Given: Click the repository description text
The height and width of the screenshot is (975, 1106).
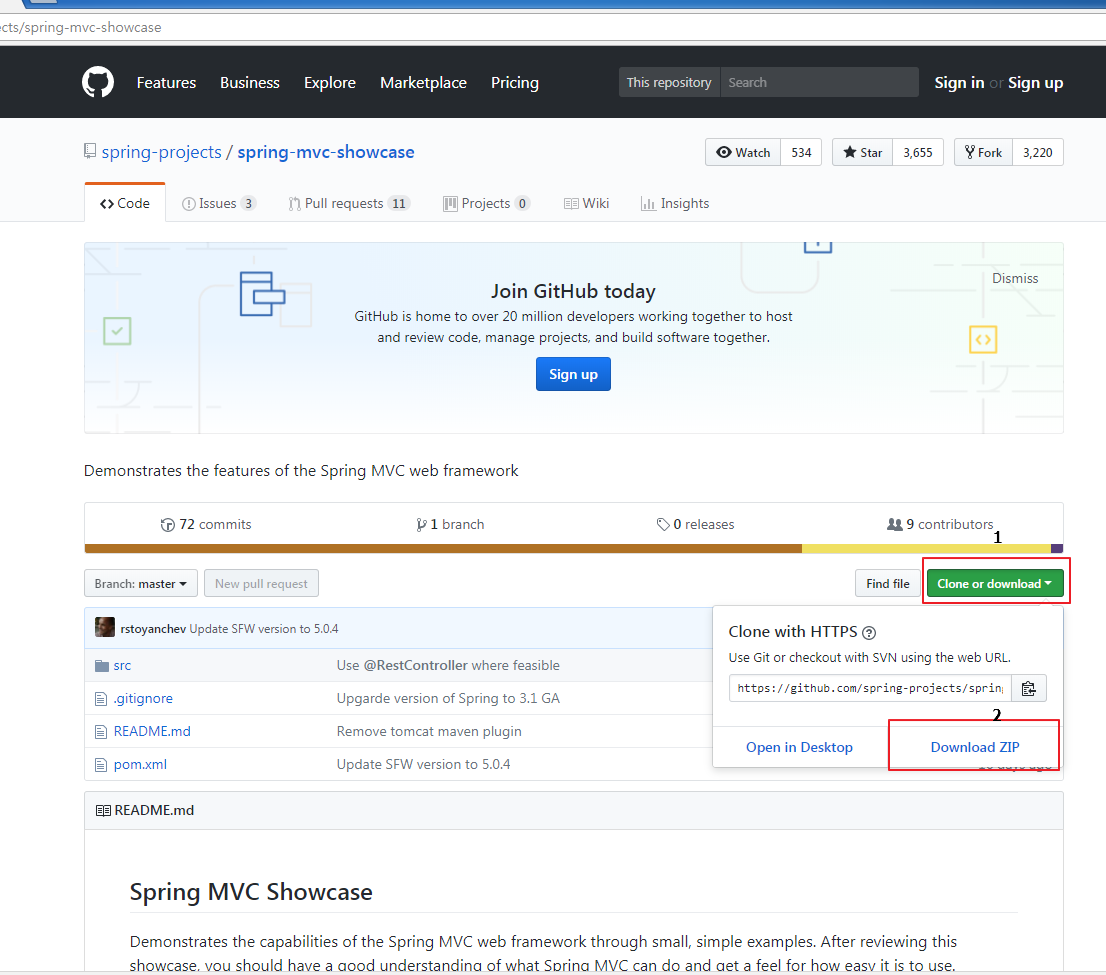Looking at the screenshot, I should tap(301, 471).
